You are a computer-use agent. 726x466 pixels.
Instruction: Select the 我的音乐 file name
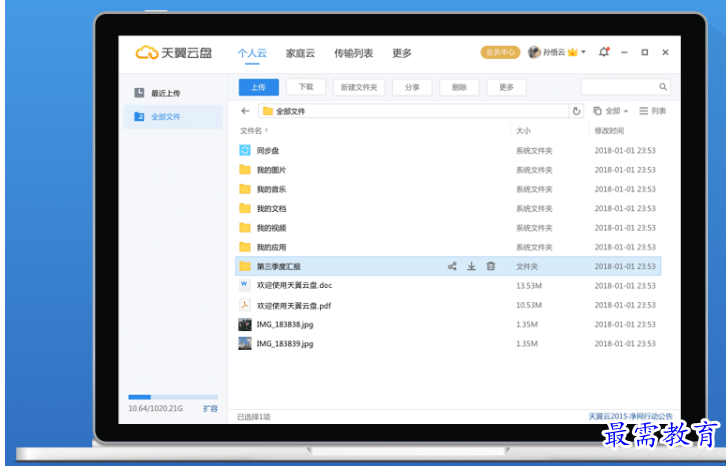pyautogui.click(x=271, y=189)
